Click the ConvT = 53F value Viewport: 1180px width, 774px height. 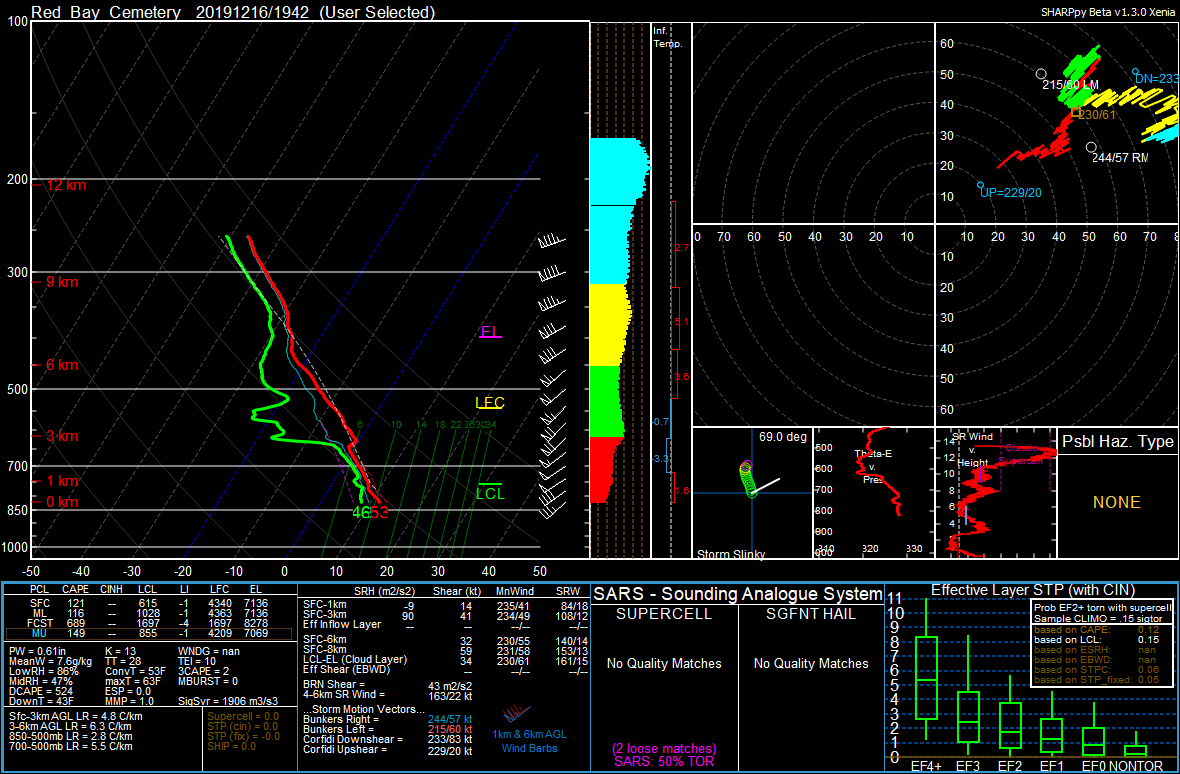click(x=133, y=671)
